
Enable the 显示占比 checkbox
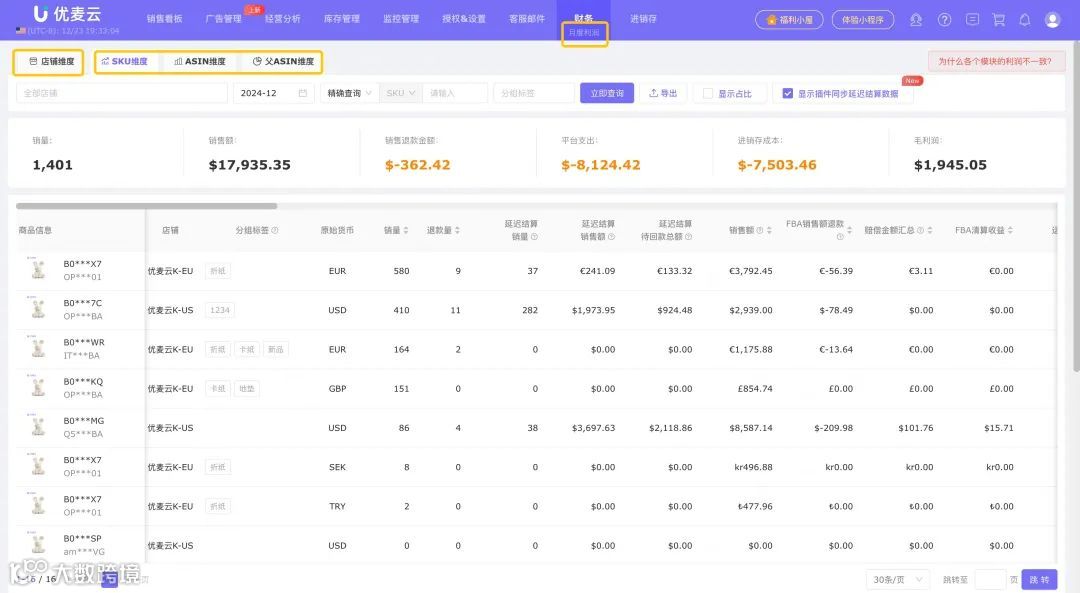coord(707,93)
